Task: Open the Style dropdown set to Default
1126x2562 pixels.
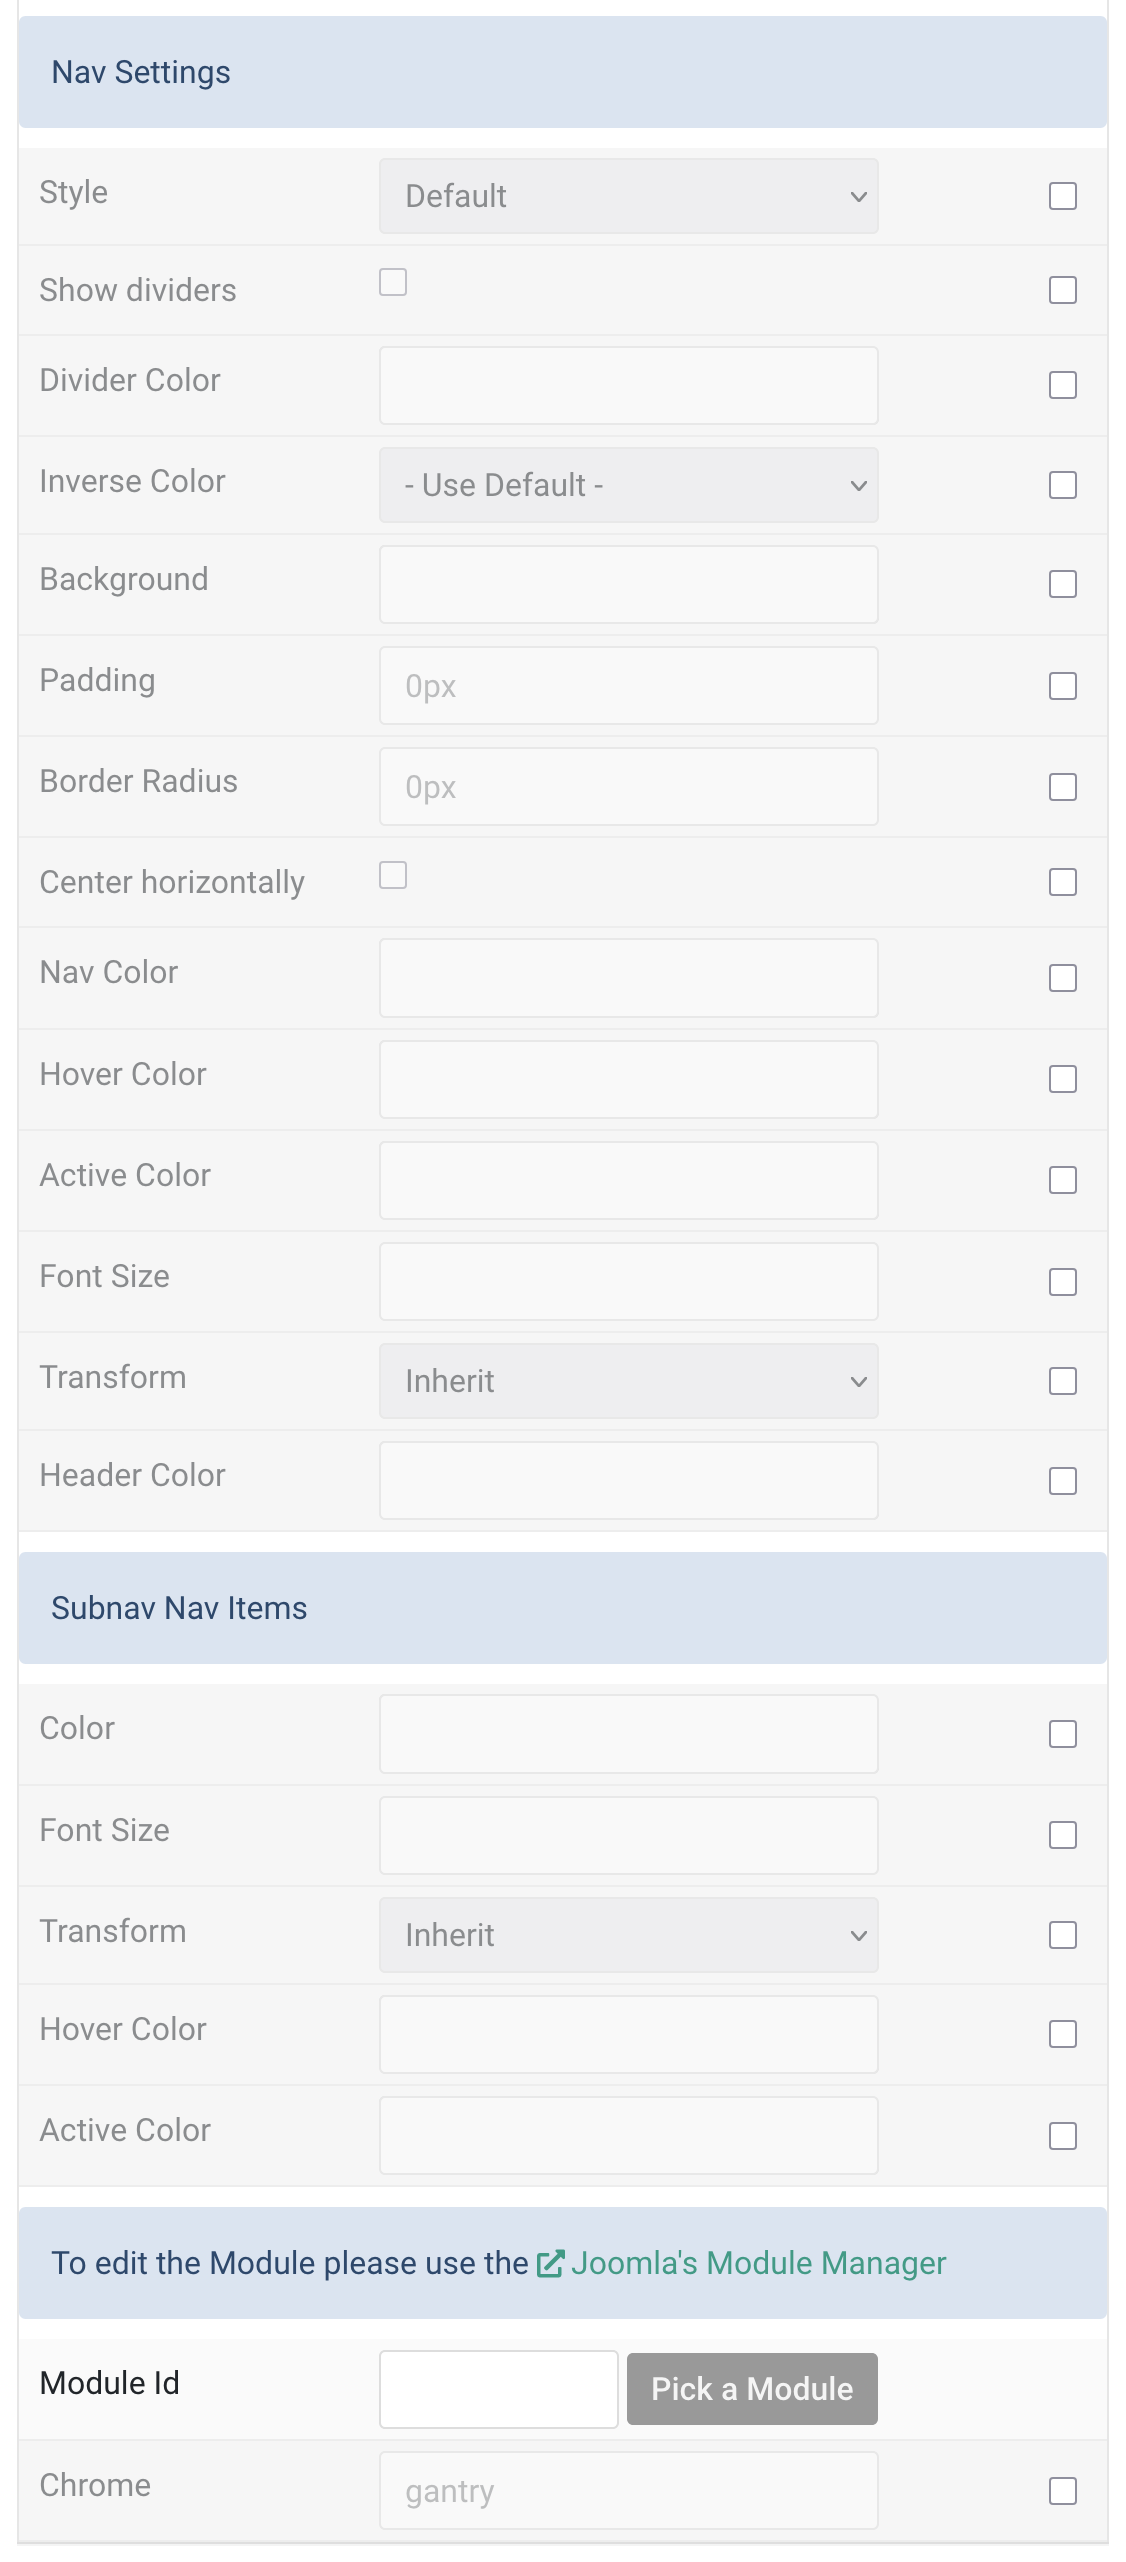Action: pyautogui.click(x=628, y=196)
